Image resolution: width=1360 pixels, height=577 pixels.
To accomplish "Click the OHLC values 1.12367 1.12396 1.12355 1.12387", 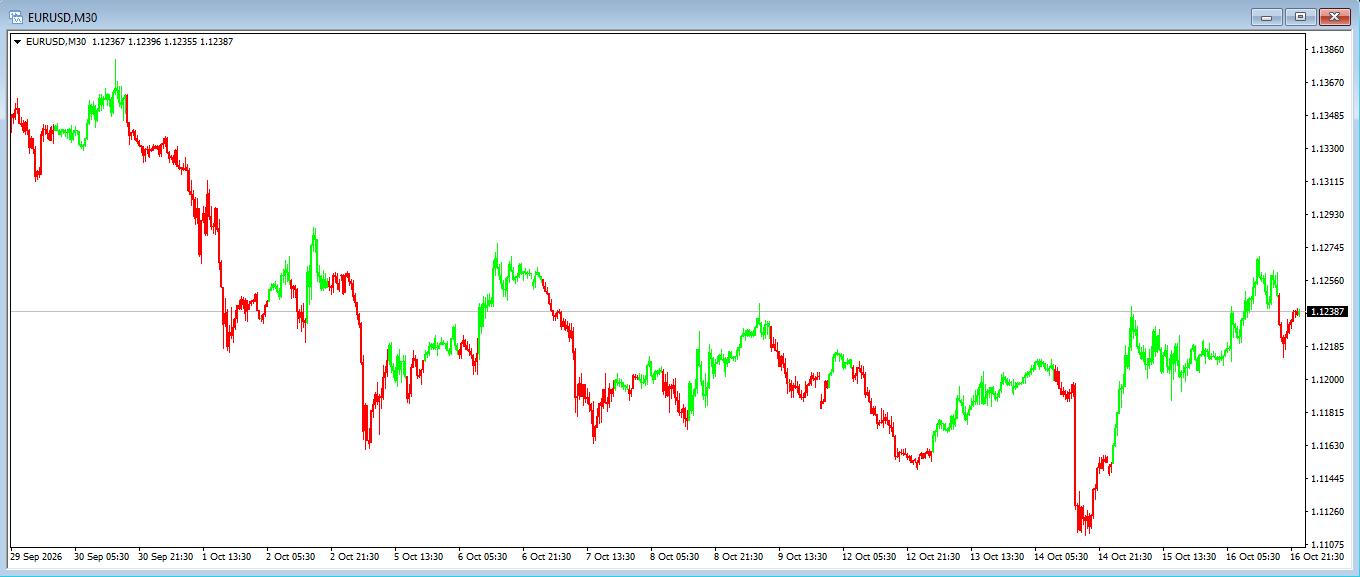I will [162, 42].
